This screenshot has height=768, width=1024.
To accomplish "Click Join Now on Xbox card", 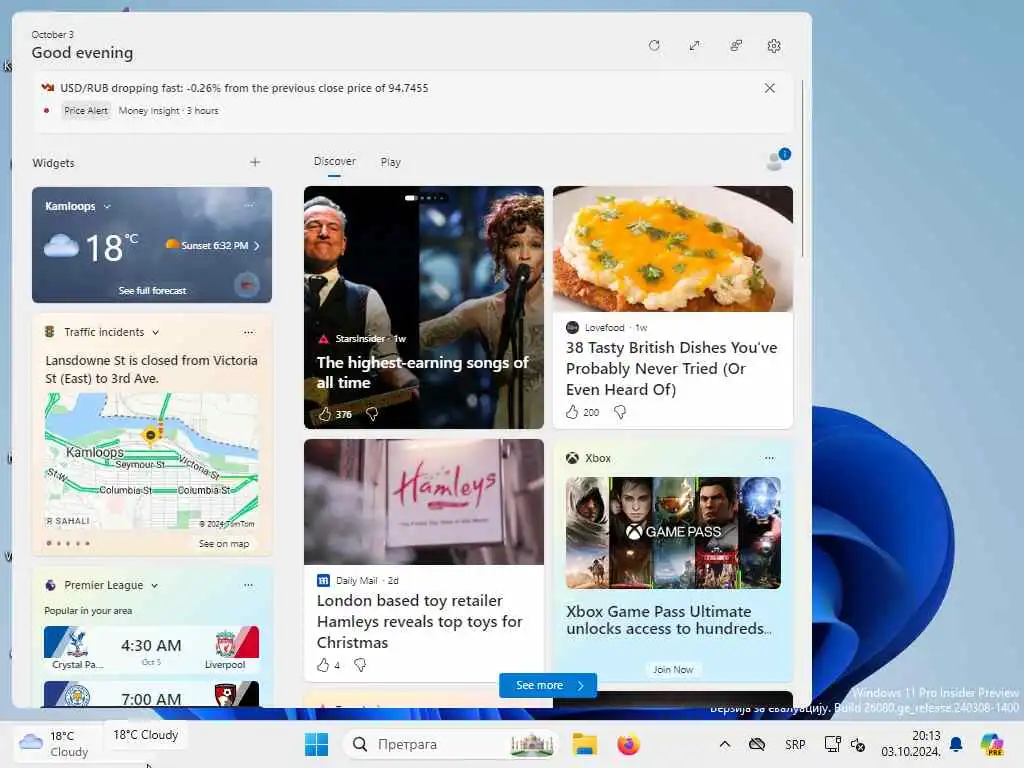I will coord(673,669).
